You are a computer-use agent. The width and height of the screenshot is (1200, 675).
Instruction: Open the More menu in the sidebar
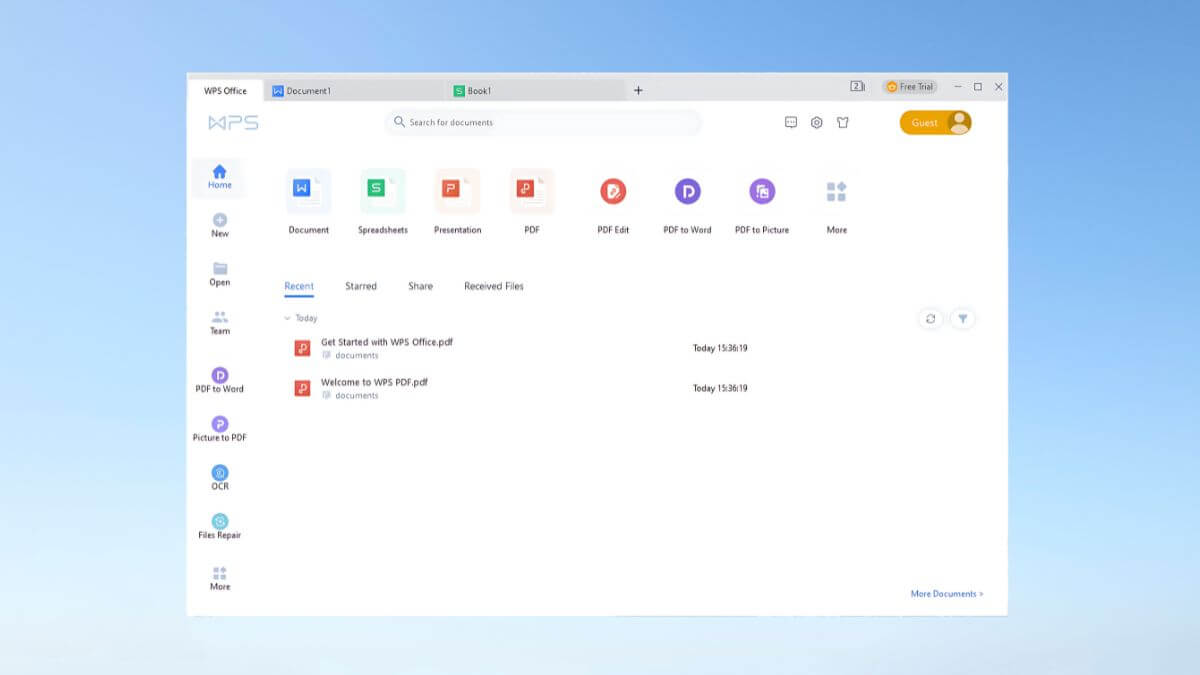(x=219, y=571)
